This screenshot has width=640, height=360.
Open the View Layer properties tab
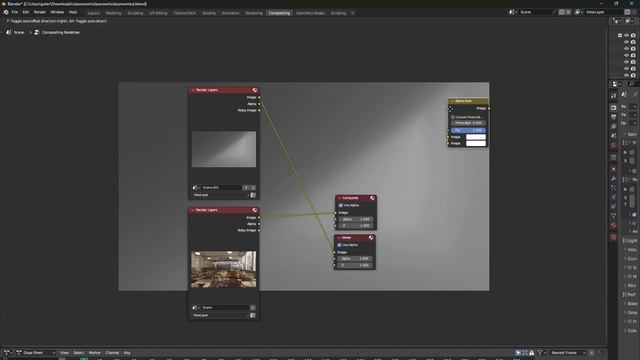tap(613, 127)
